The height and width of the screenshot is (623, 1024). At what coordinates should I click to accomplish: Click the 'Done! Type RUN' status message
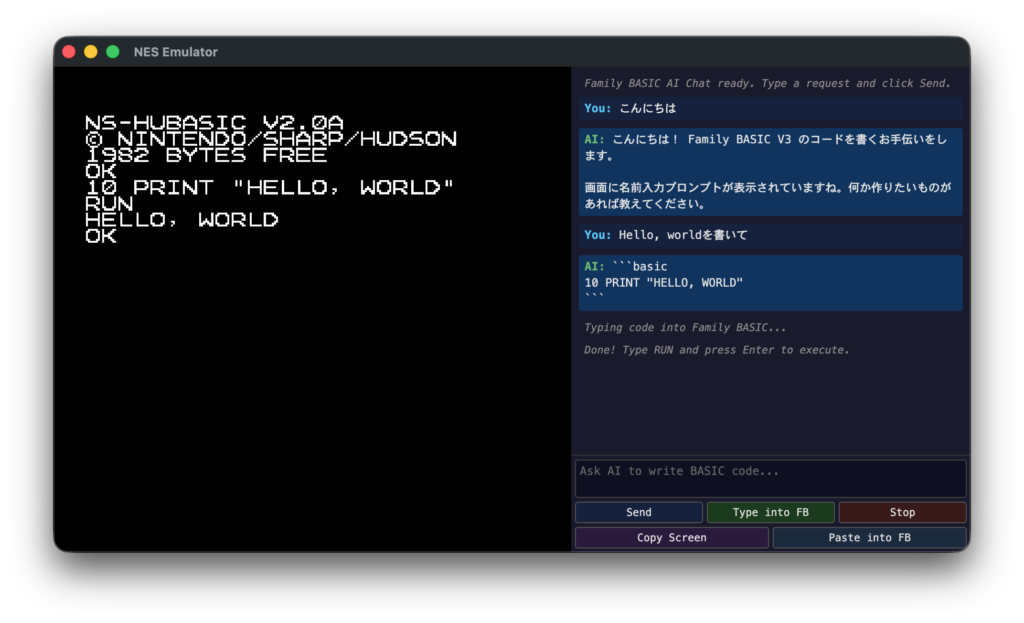pos(716,350)
